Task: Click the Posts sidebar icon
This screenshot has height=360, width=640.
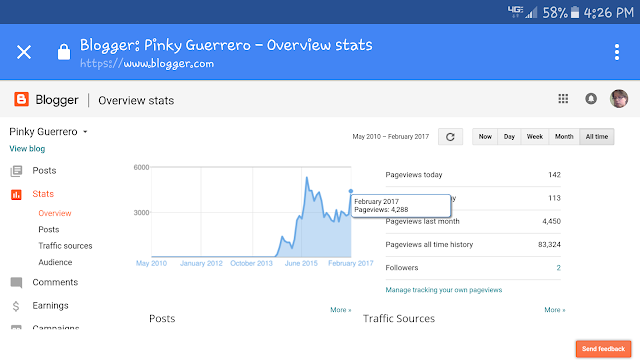Action: tap(16, 171)
